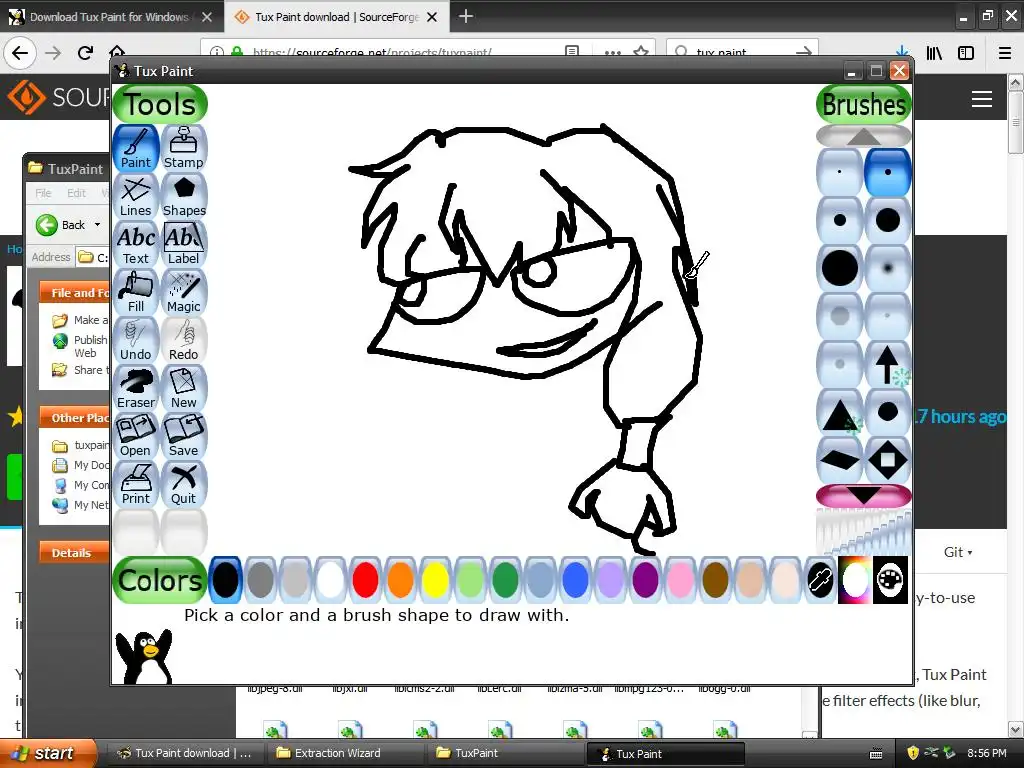The image size is (1024, 768).
Task: Click Details panel header in explorer
Action: pyautogui.click(x=74, y=552)
